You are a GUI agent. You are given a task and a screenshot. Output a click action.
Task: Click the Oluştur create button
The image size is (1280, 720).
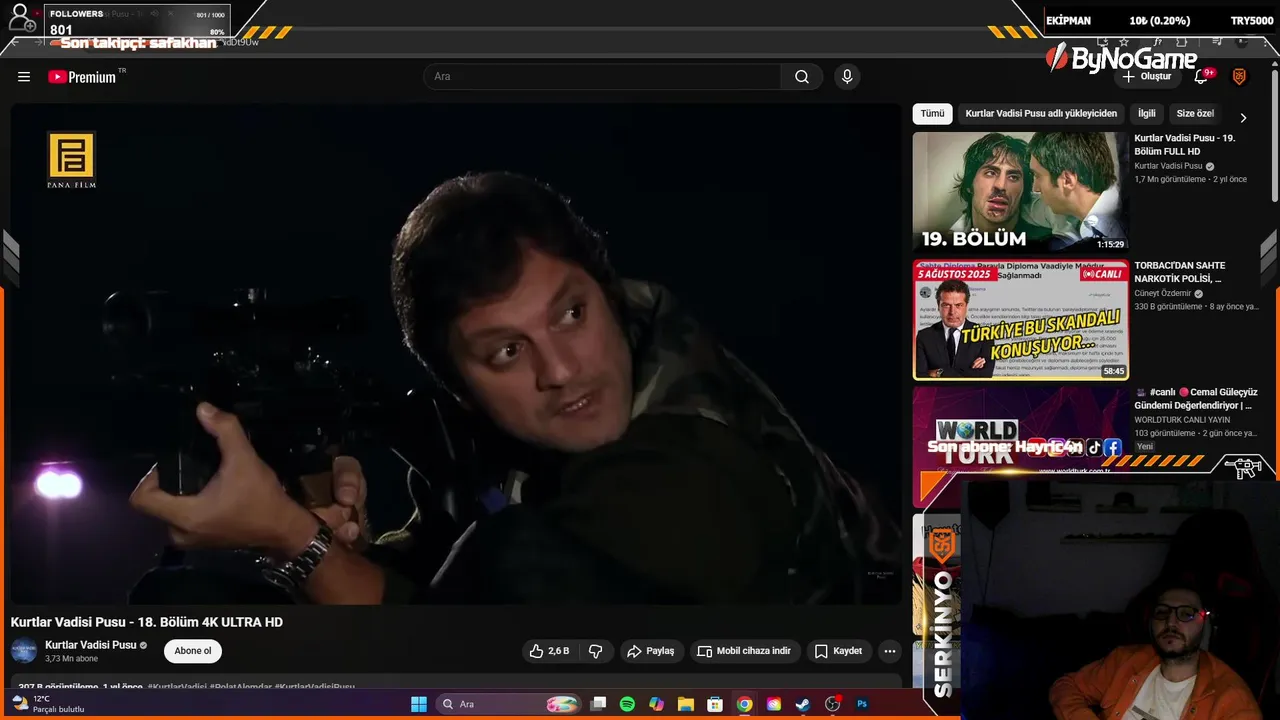click(x=1146, y=77)
